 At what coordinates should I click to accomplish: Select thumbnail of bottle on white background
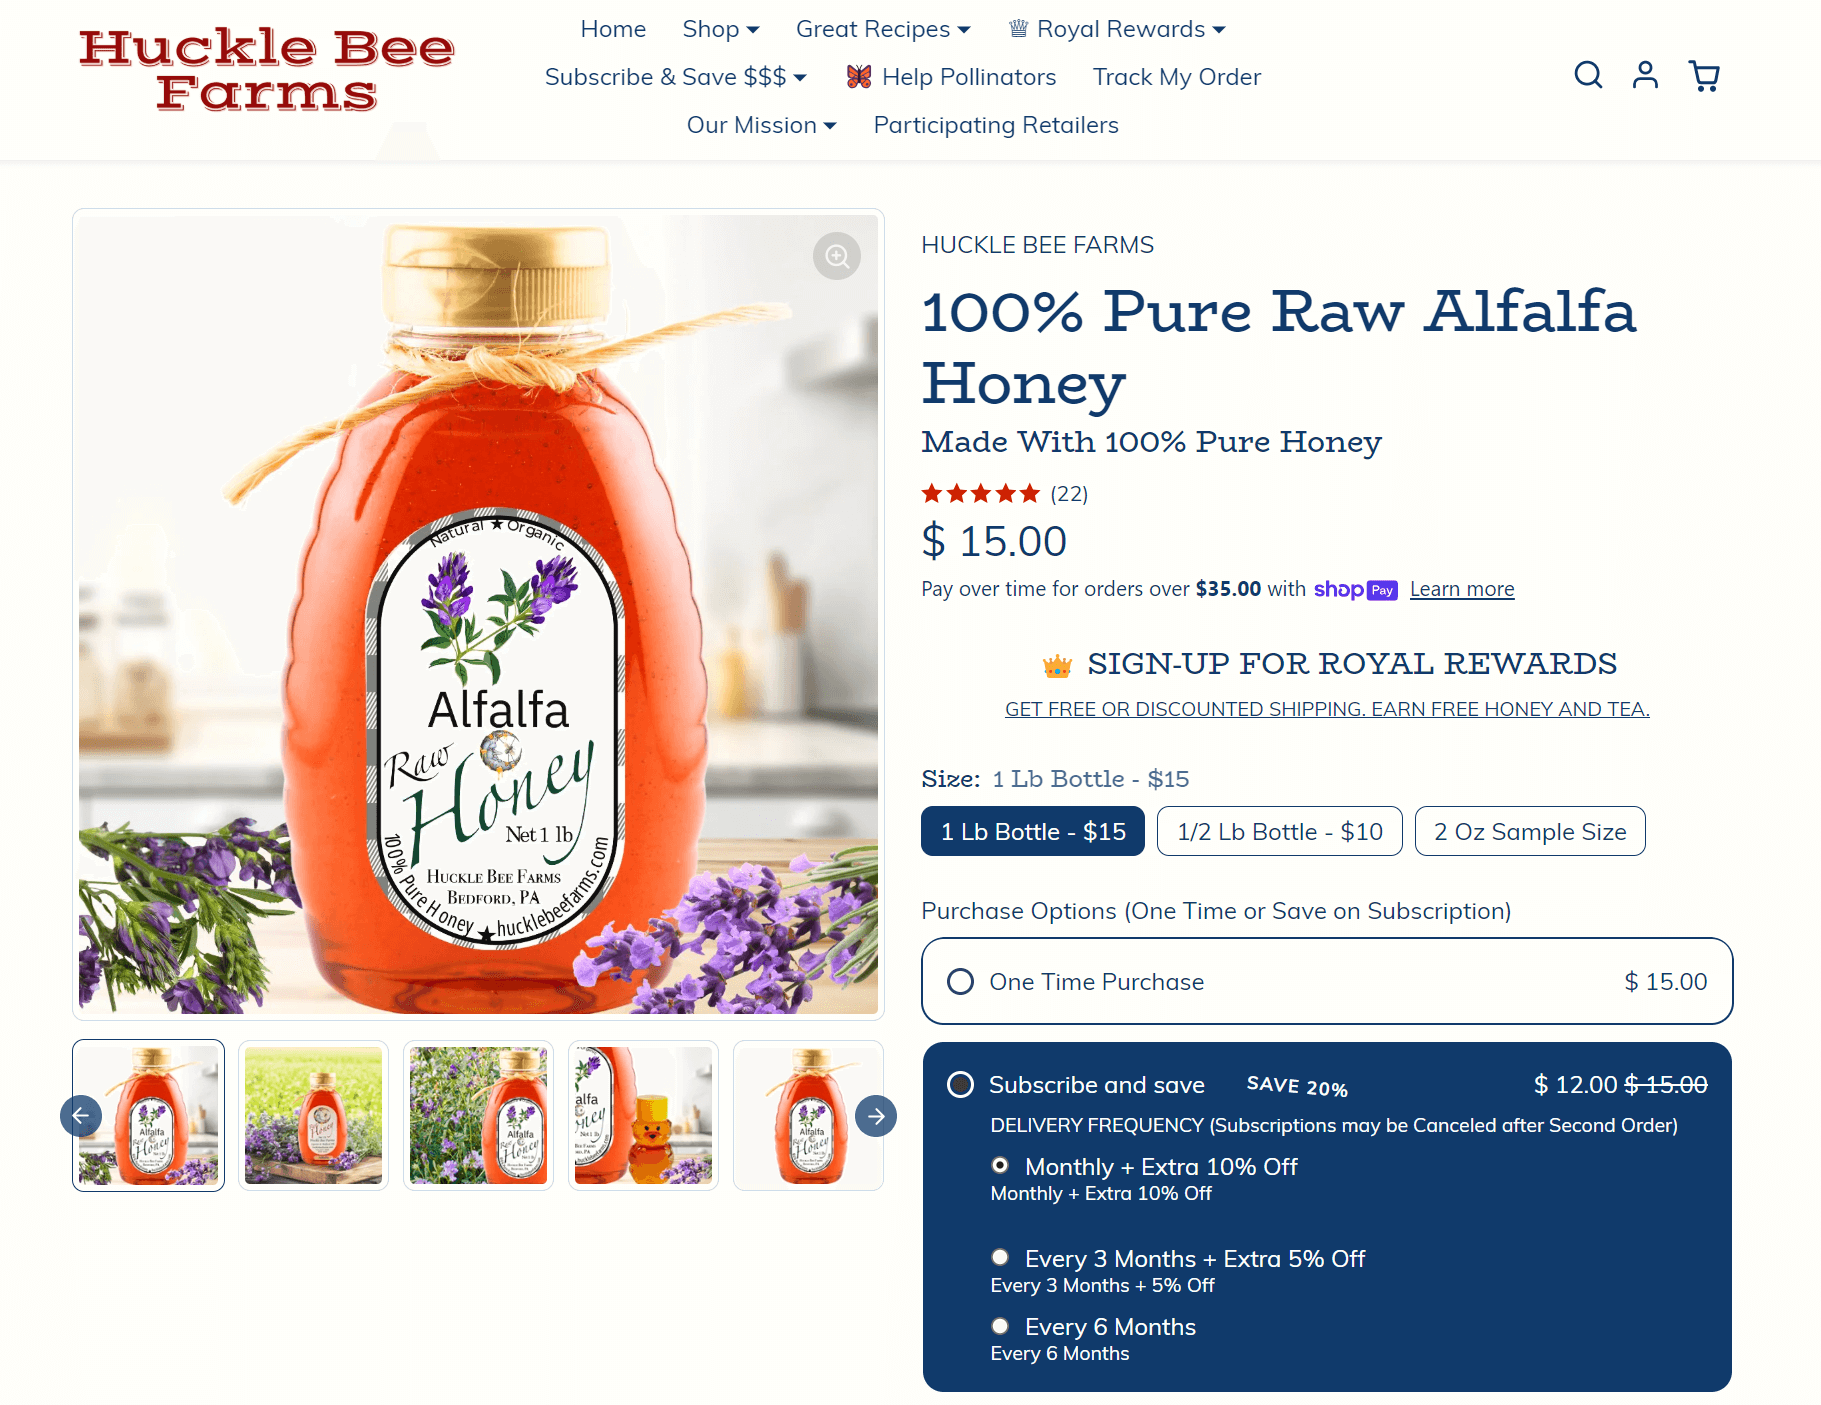click(x=808, y=1116)
